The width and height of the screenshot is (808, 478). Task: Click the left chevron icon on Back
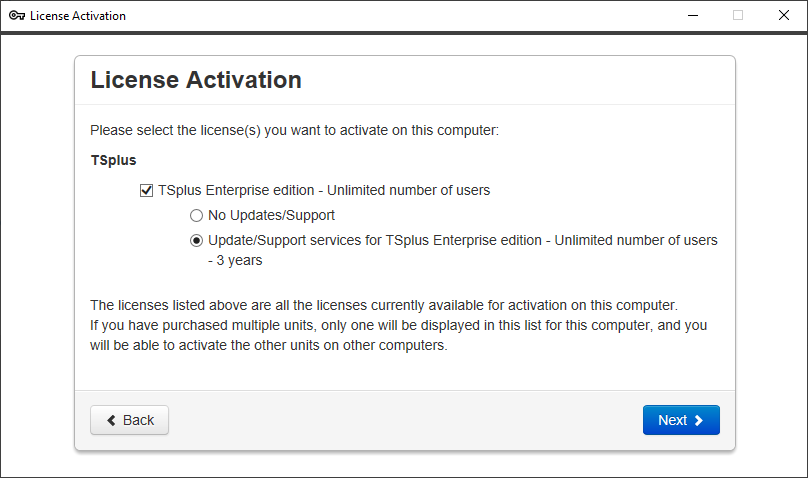coord(111,420)
